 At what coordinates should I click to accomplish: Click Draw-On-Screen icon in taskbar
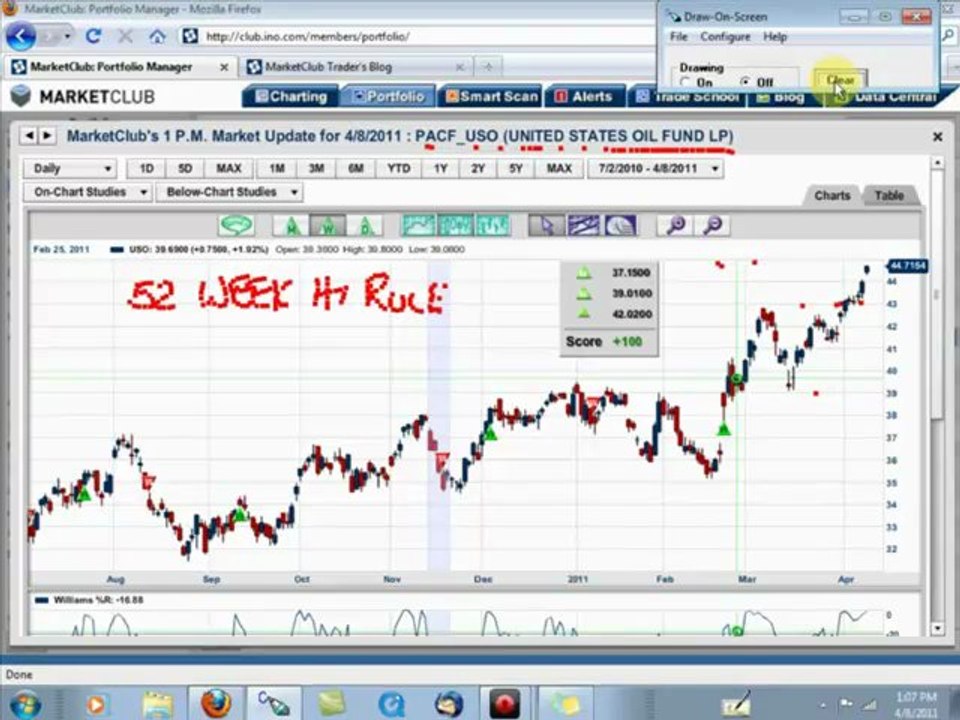point(273,704)
